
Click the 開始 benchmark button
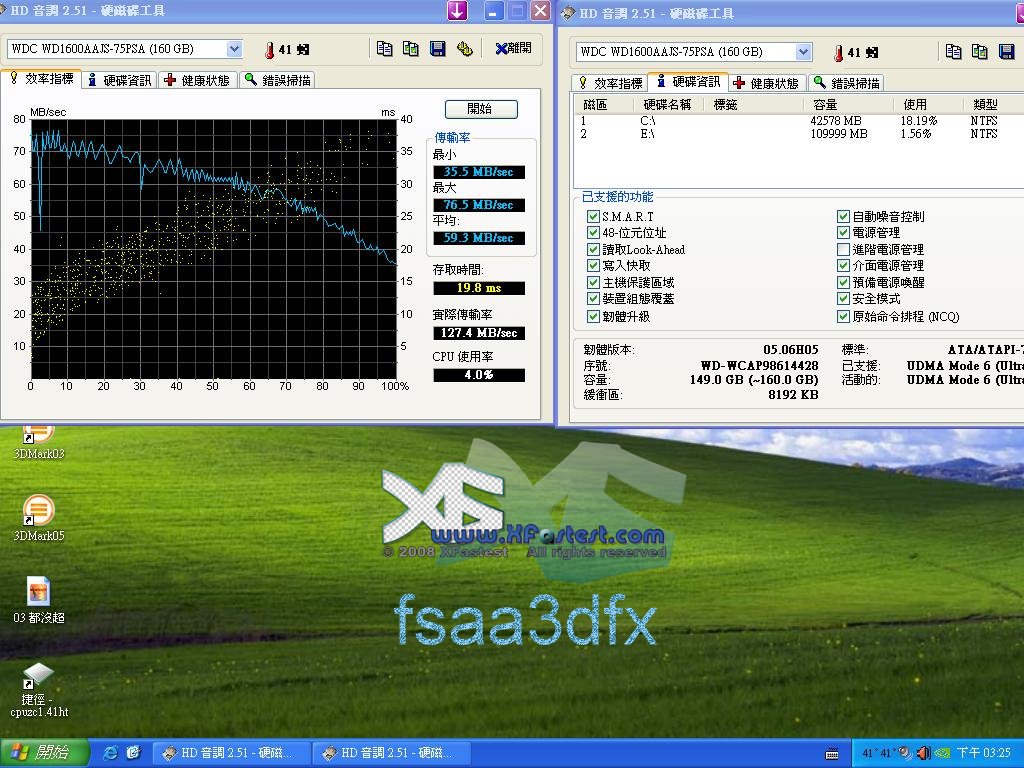(480, 109)
